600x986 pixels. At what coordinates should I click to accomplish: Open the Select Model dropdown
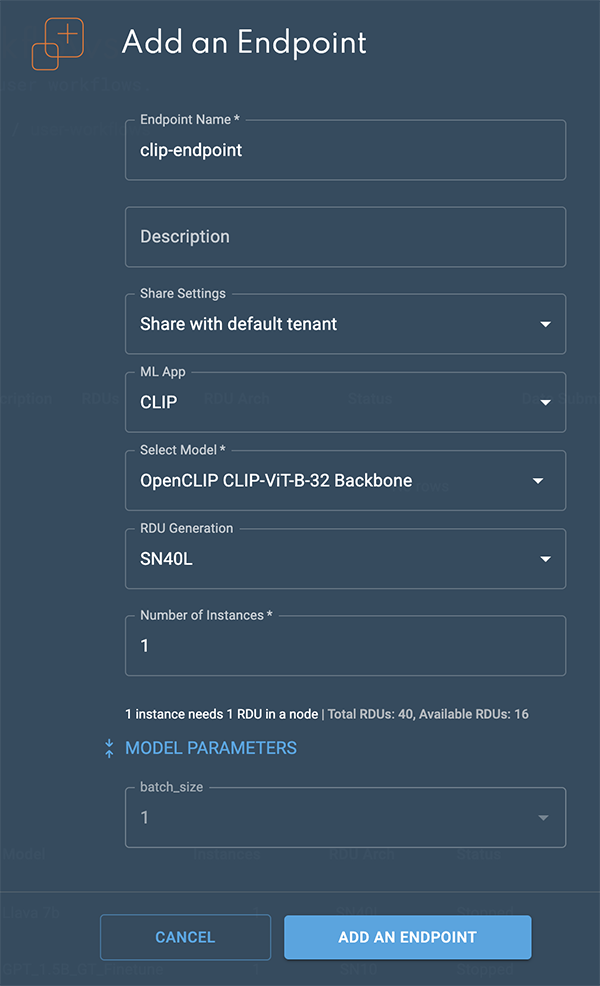(x=345, y=480)
